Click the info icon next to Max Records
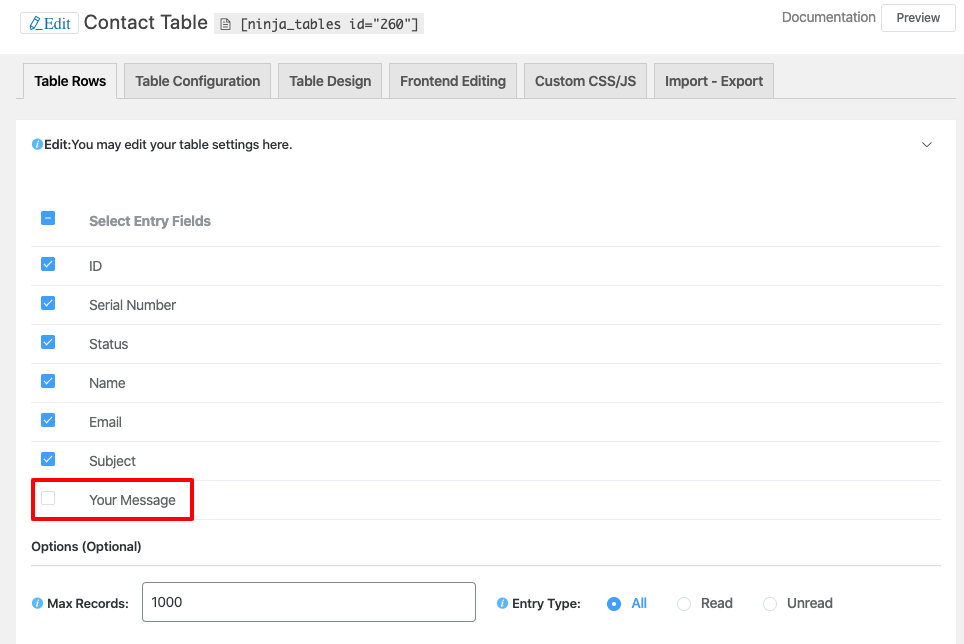The width and height of the screenshot is (964, 644). point(37,604)
